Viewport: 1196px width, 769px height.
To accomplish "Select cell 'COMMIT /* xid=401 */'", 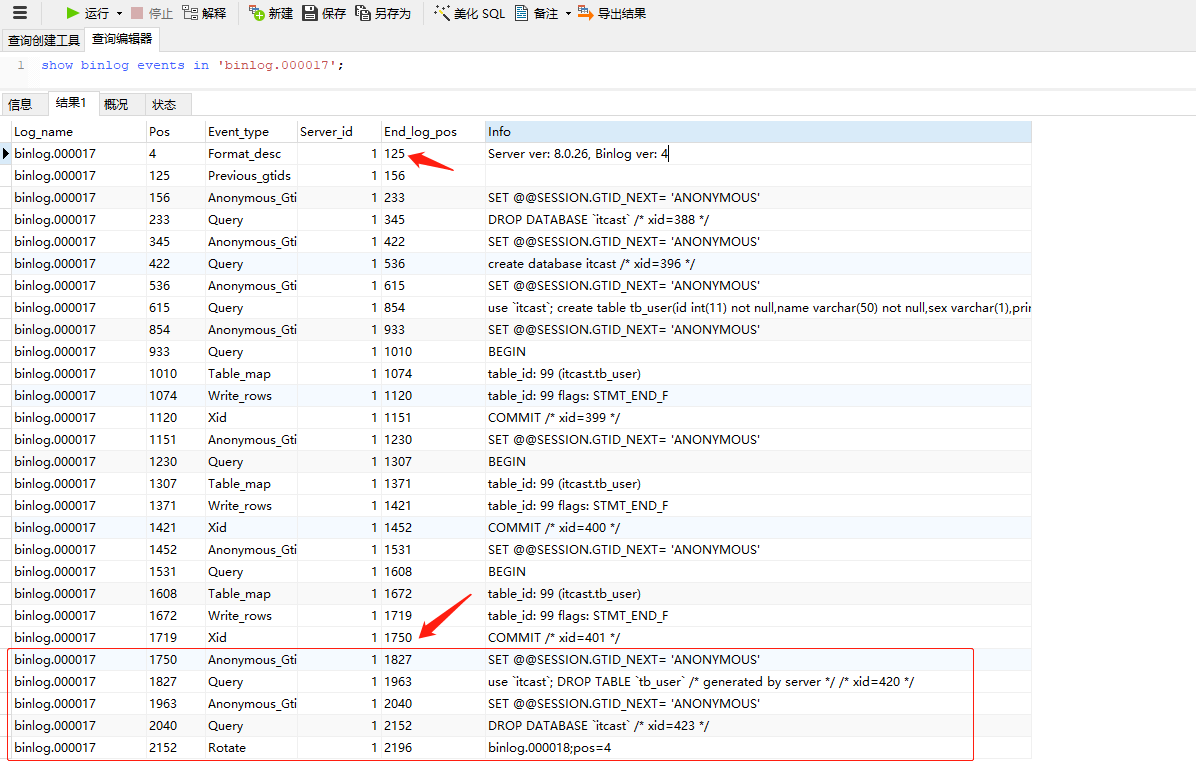I will pos(758,638).
